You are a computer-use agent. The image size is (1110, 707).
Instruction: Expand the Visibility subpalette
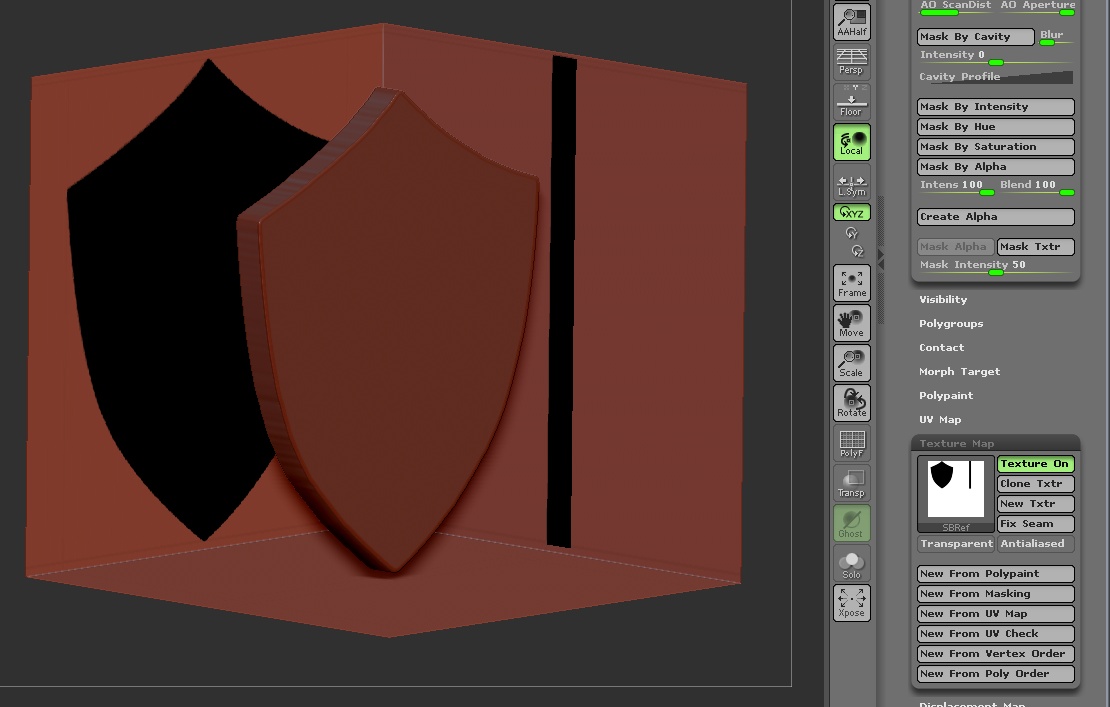943,299
